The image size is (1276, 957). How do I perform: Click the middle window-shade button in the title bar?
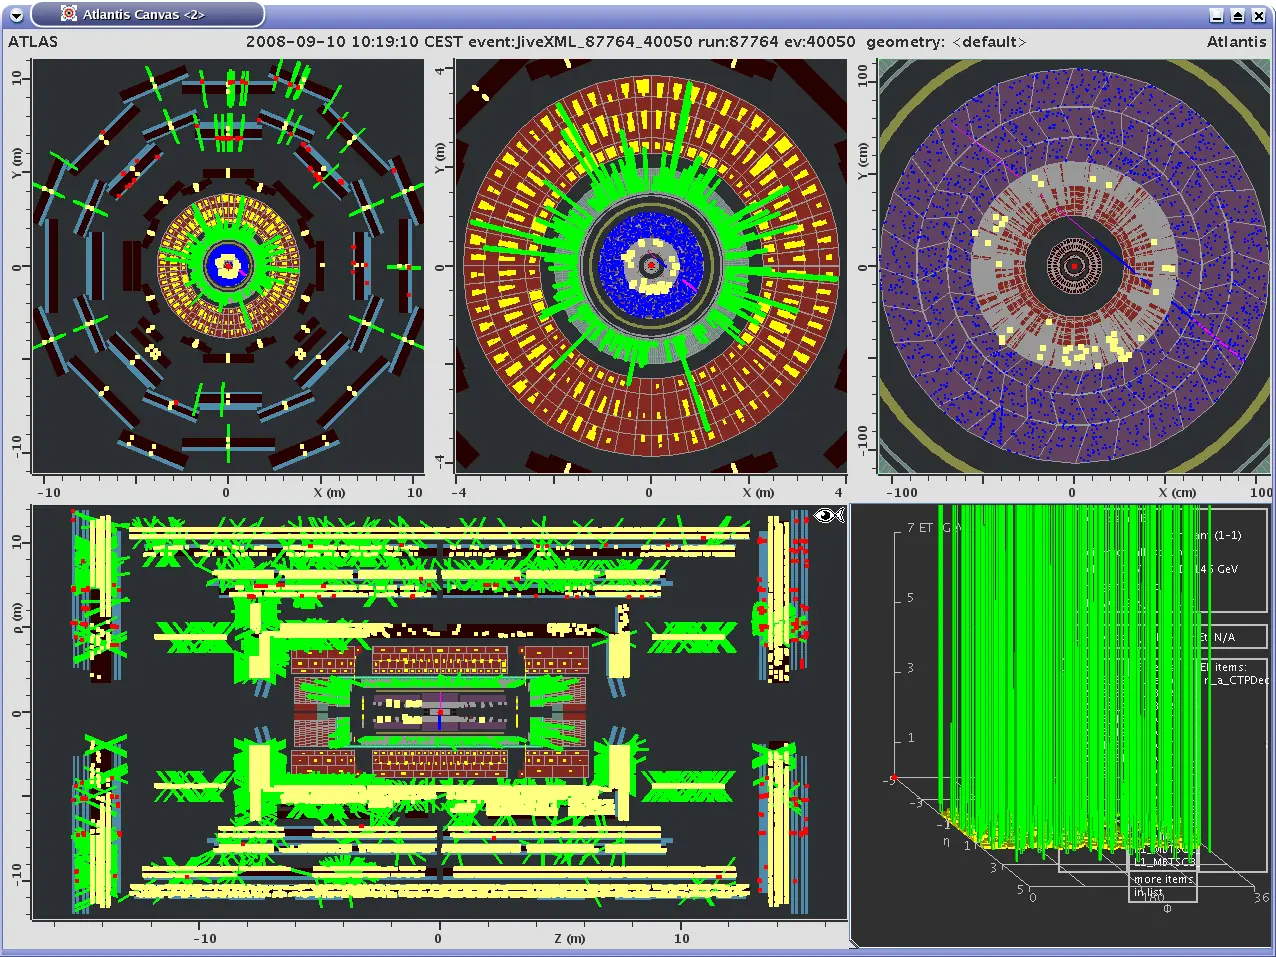1237,15
